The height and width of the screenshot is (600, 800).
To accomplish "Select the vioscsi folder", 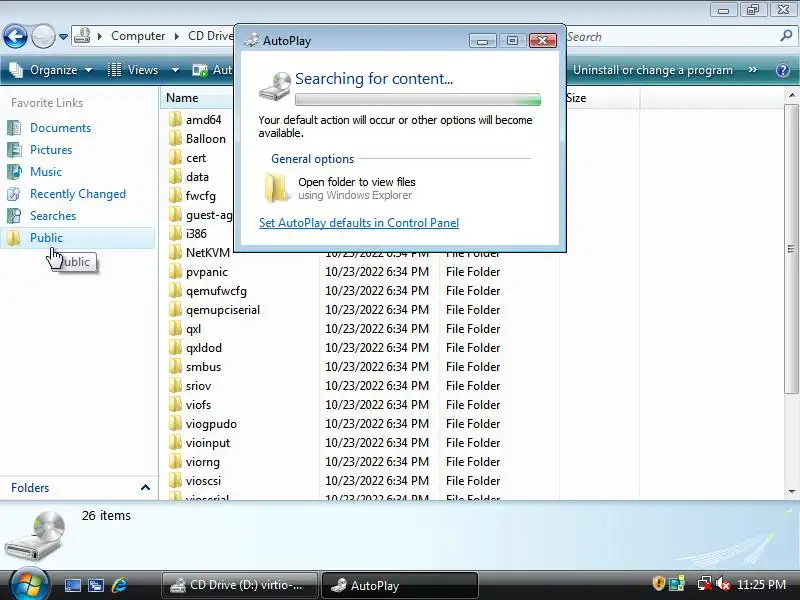I will [x=203, y=481].
